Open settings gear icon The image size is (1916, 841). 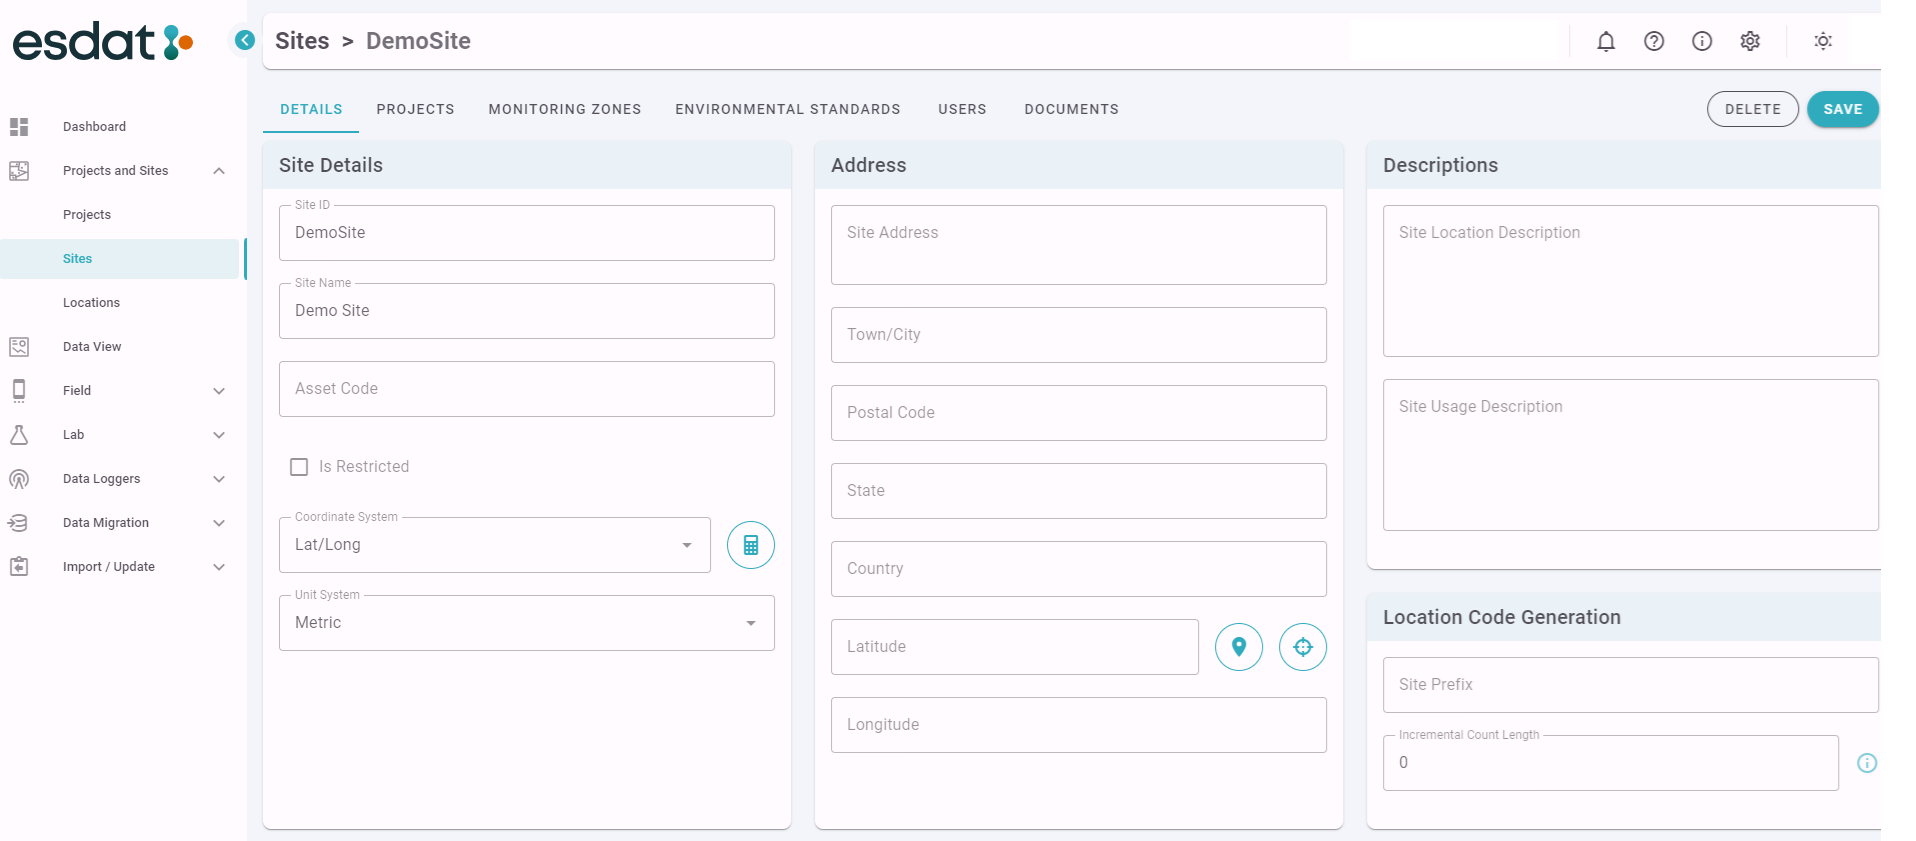(x=1750, y=41)
